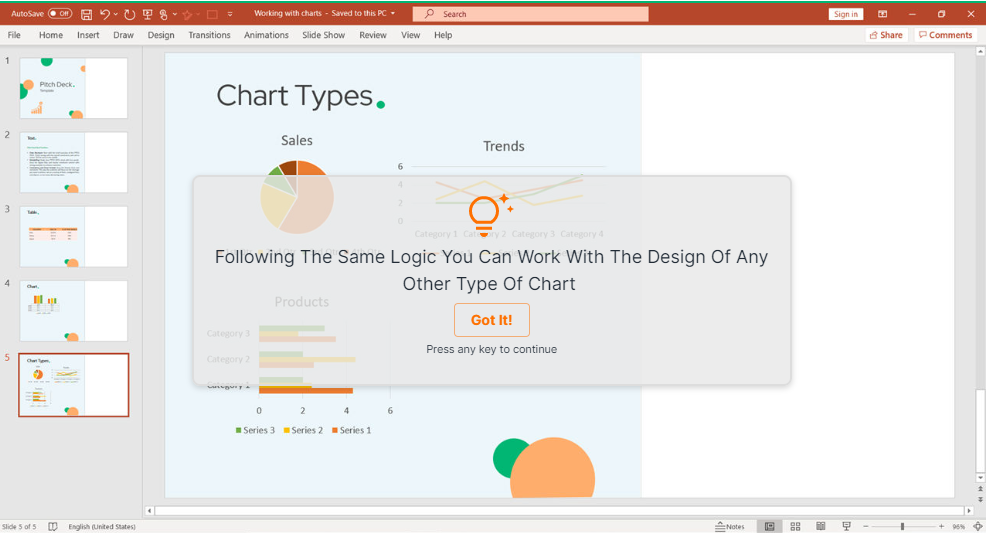Open the View tab

(411, 35)
